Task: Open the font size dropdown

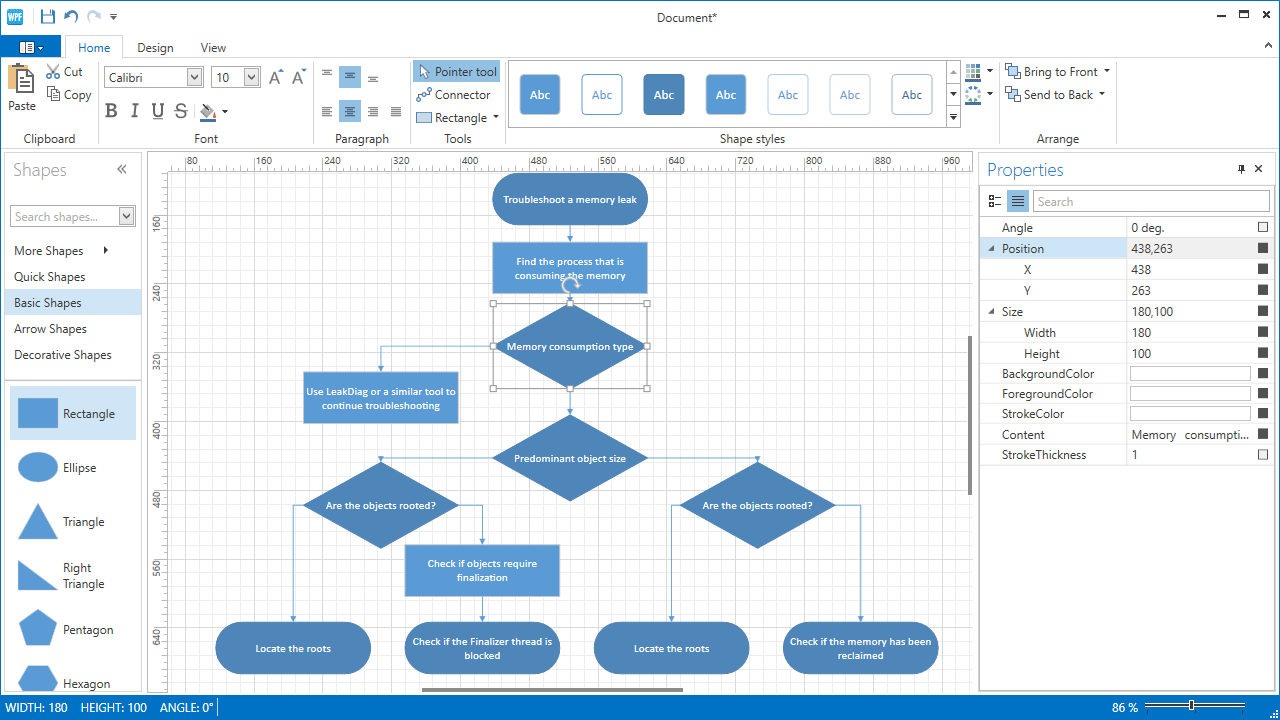Action: (x=251, y=77)
